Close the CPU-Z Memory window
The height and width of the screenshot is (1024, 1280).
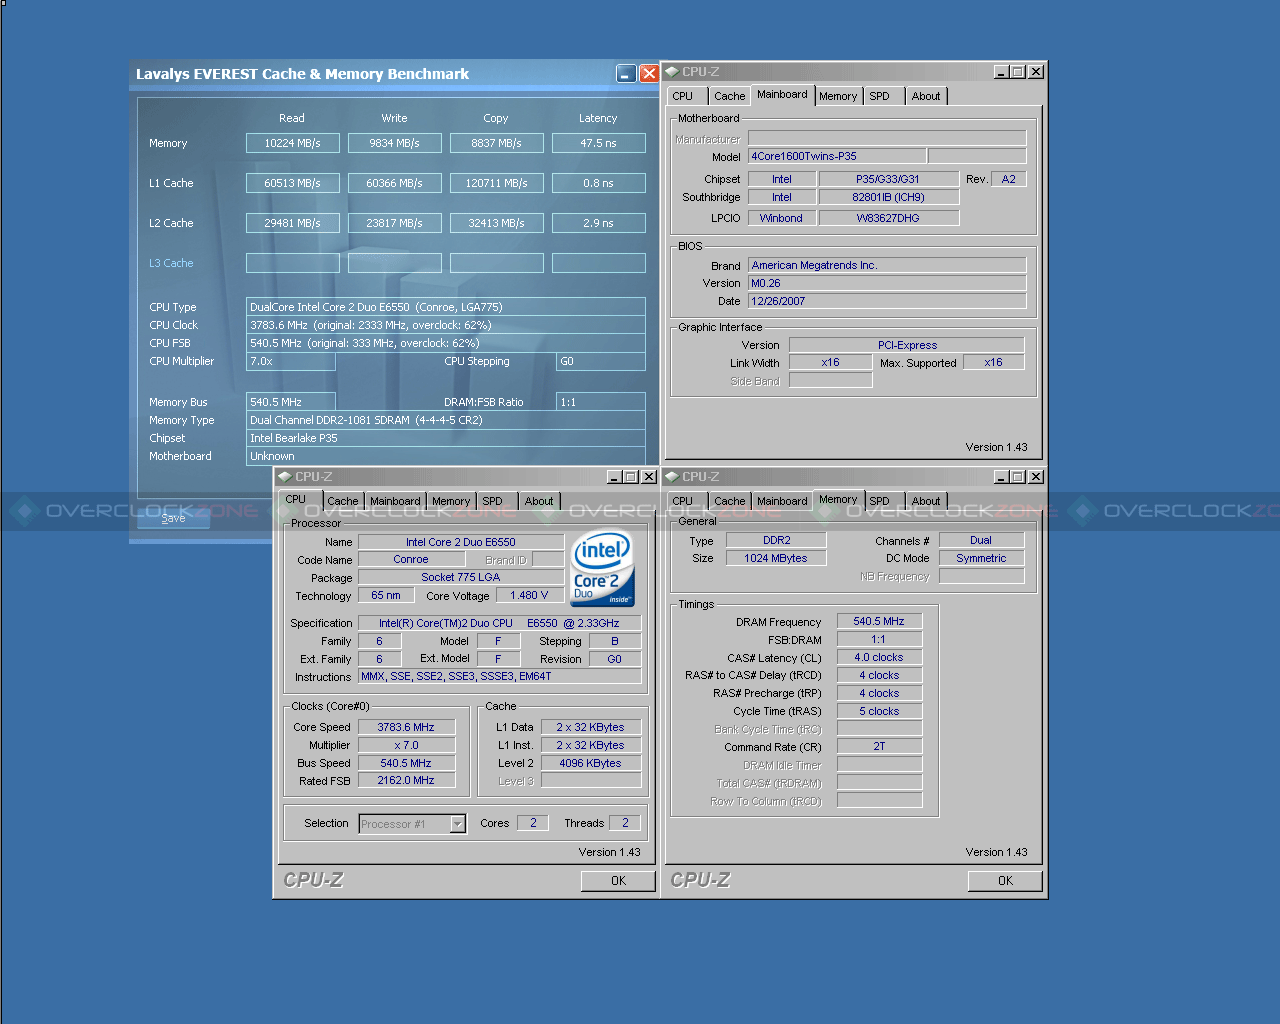pos(1036,477)
